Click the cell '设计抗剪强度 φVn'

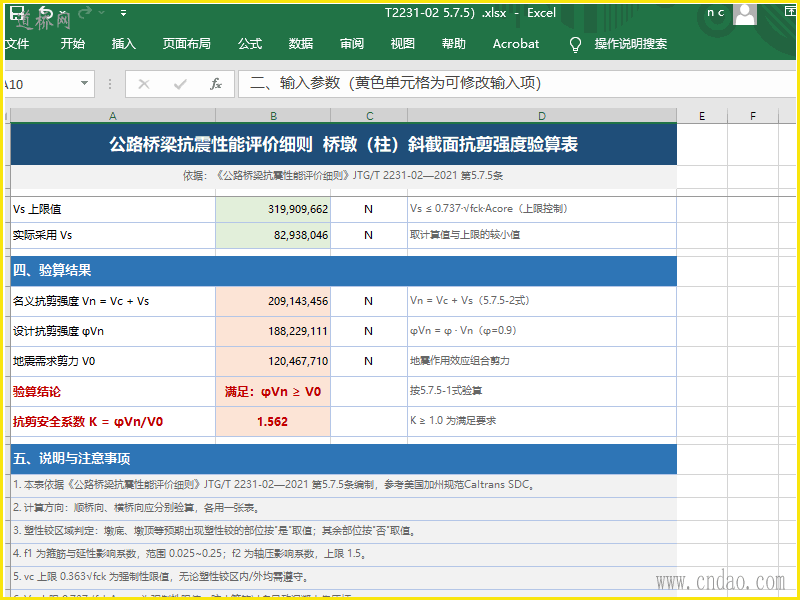pos(113,331)
